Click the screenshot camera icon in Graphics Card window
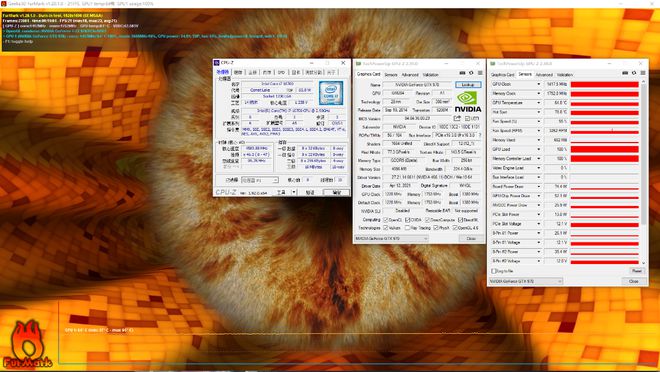The width and height of the screenshot is (660, 372). pyautogui.click(x=462, y=73)
